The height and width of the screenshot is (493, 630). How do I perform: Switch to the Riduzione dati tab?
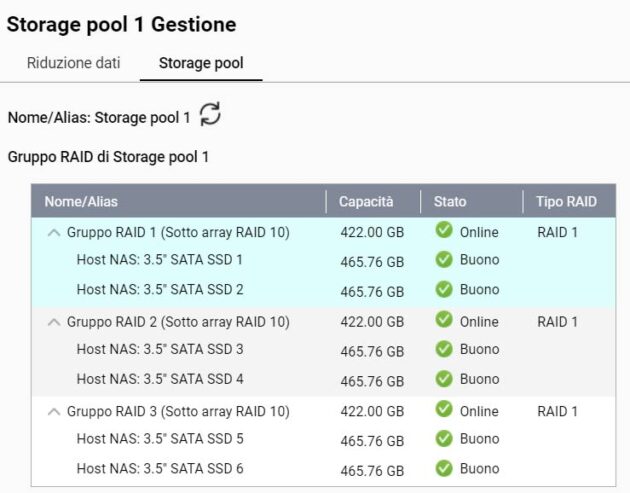coord(73,63)
